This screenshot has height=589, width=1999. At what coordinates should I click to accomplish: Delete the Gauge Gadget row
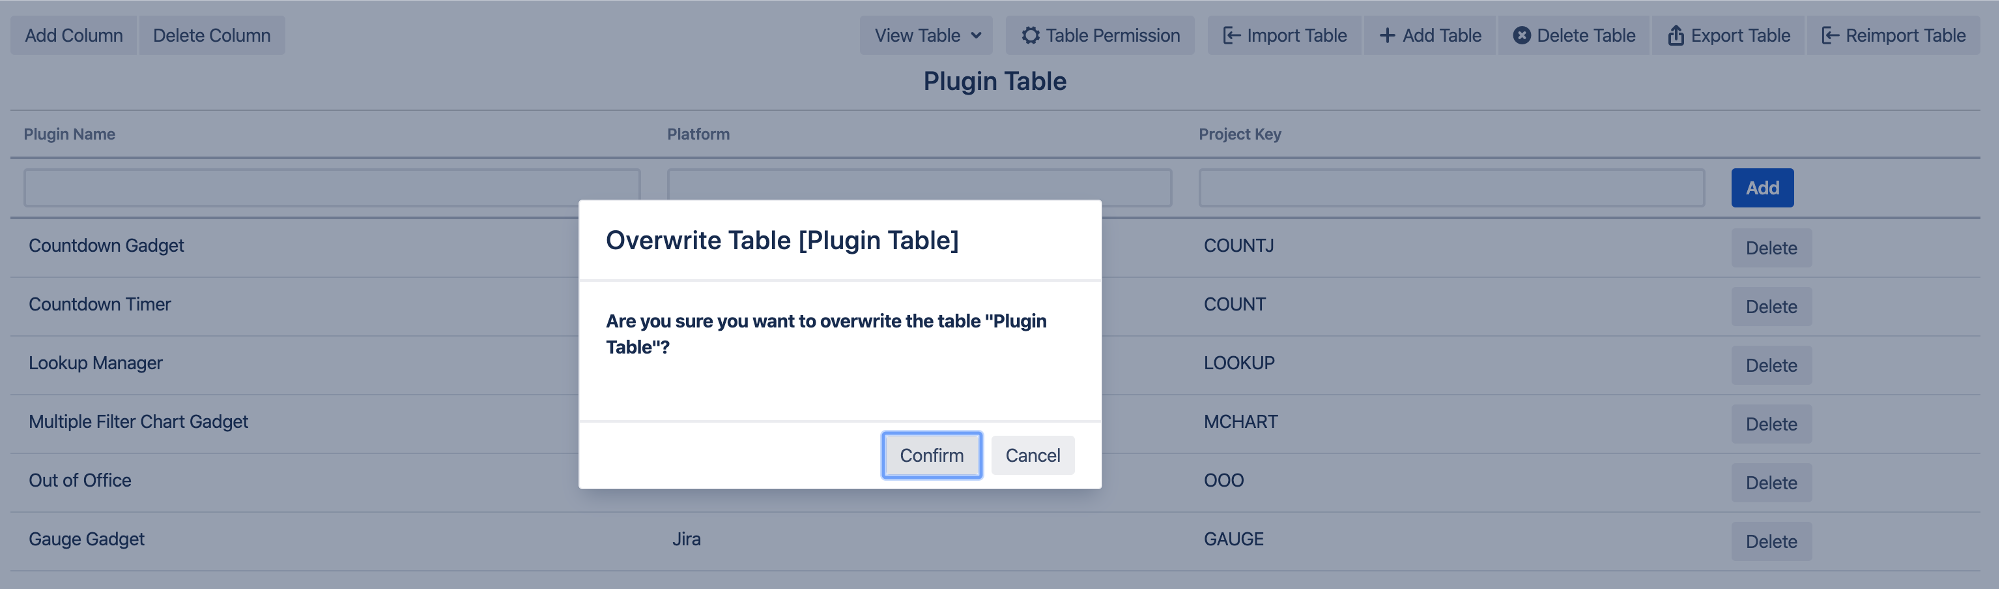[1771, 542]
